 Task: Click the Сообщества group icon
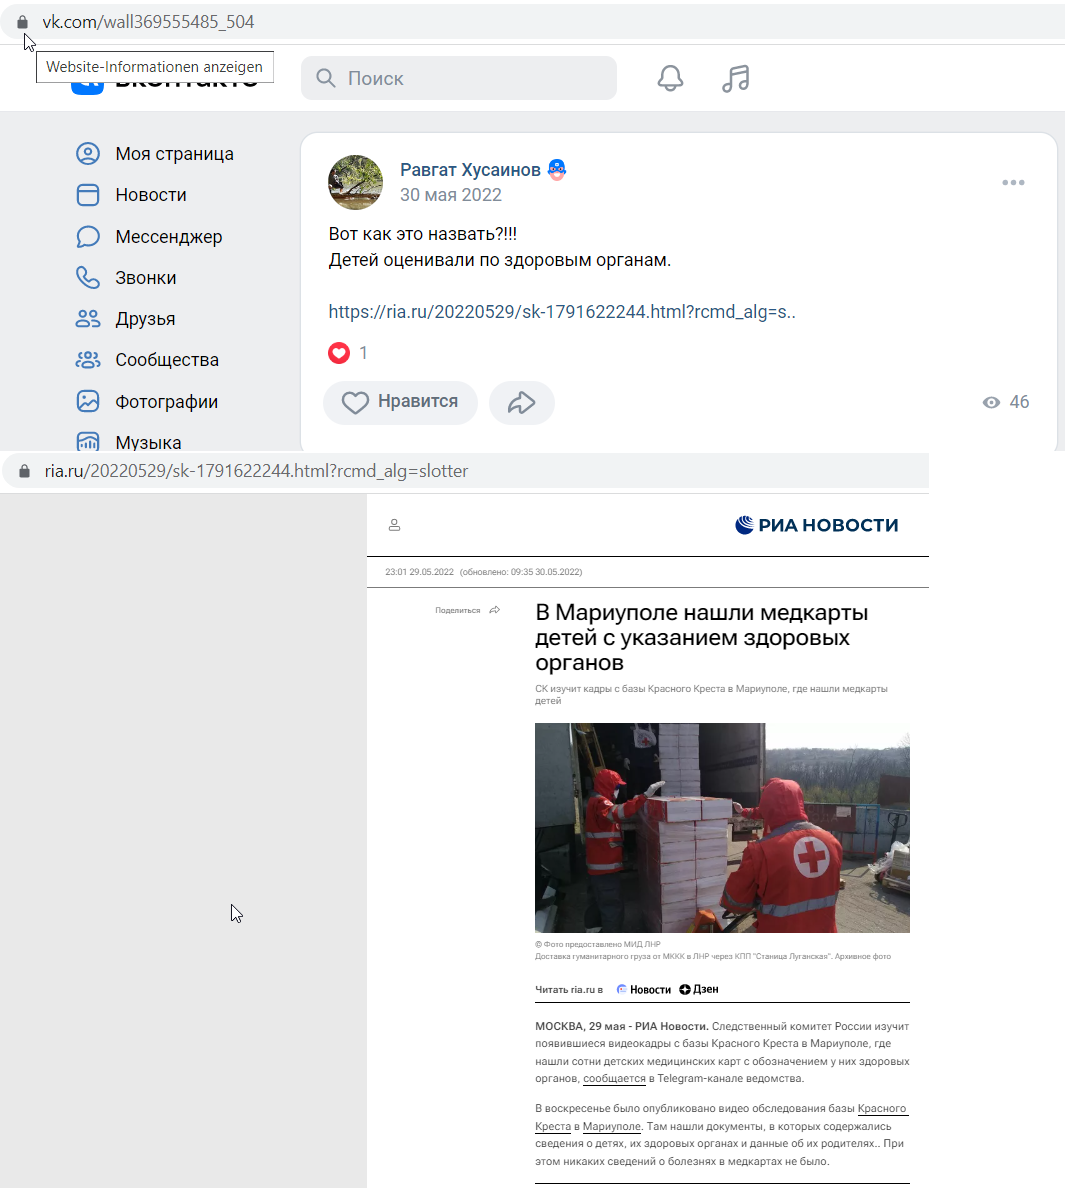(88, 360)
